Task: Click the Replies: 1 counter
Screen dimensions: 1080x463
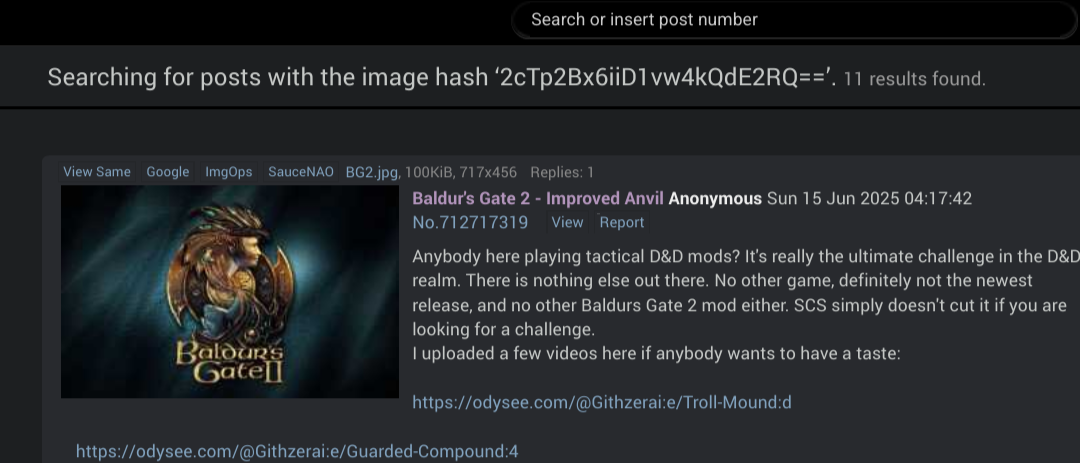Action: click(562, 172)
